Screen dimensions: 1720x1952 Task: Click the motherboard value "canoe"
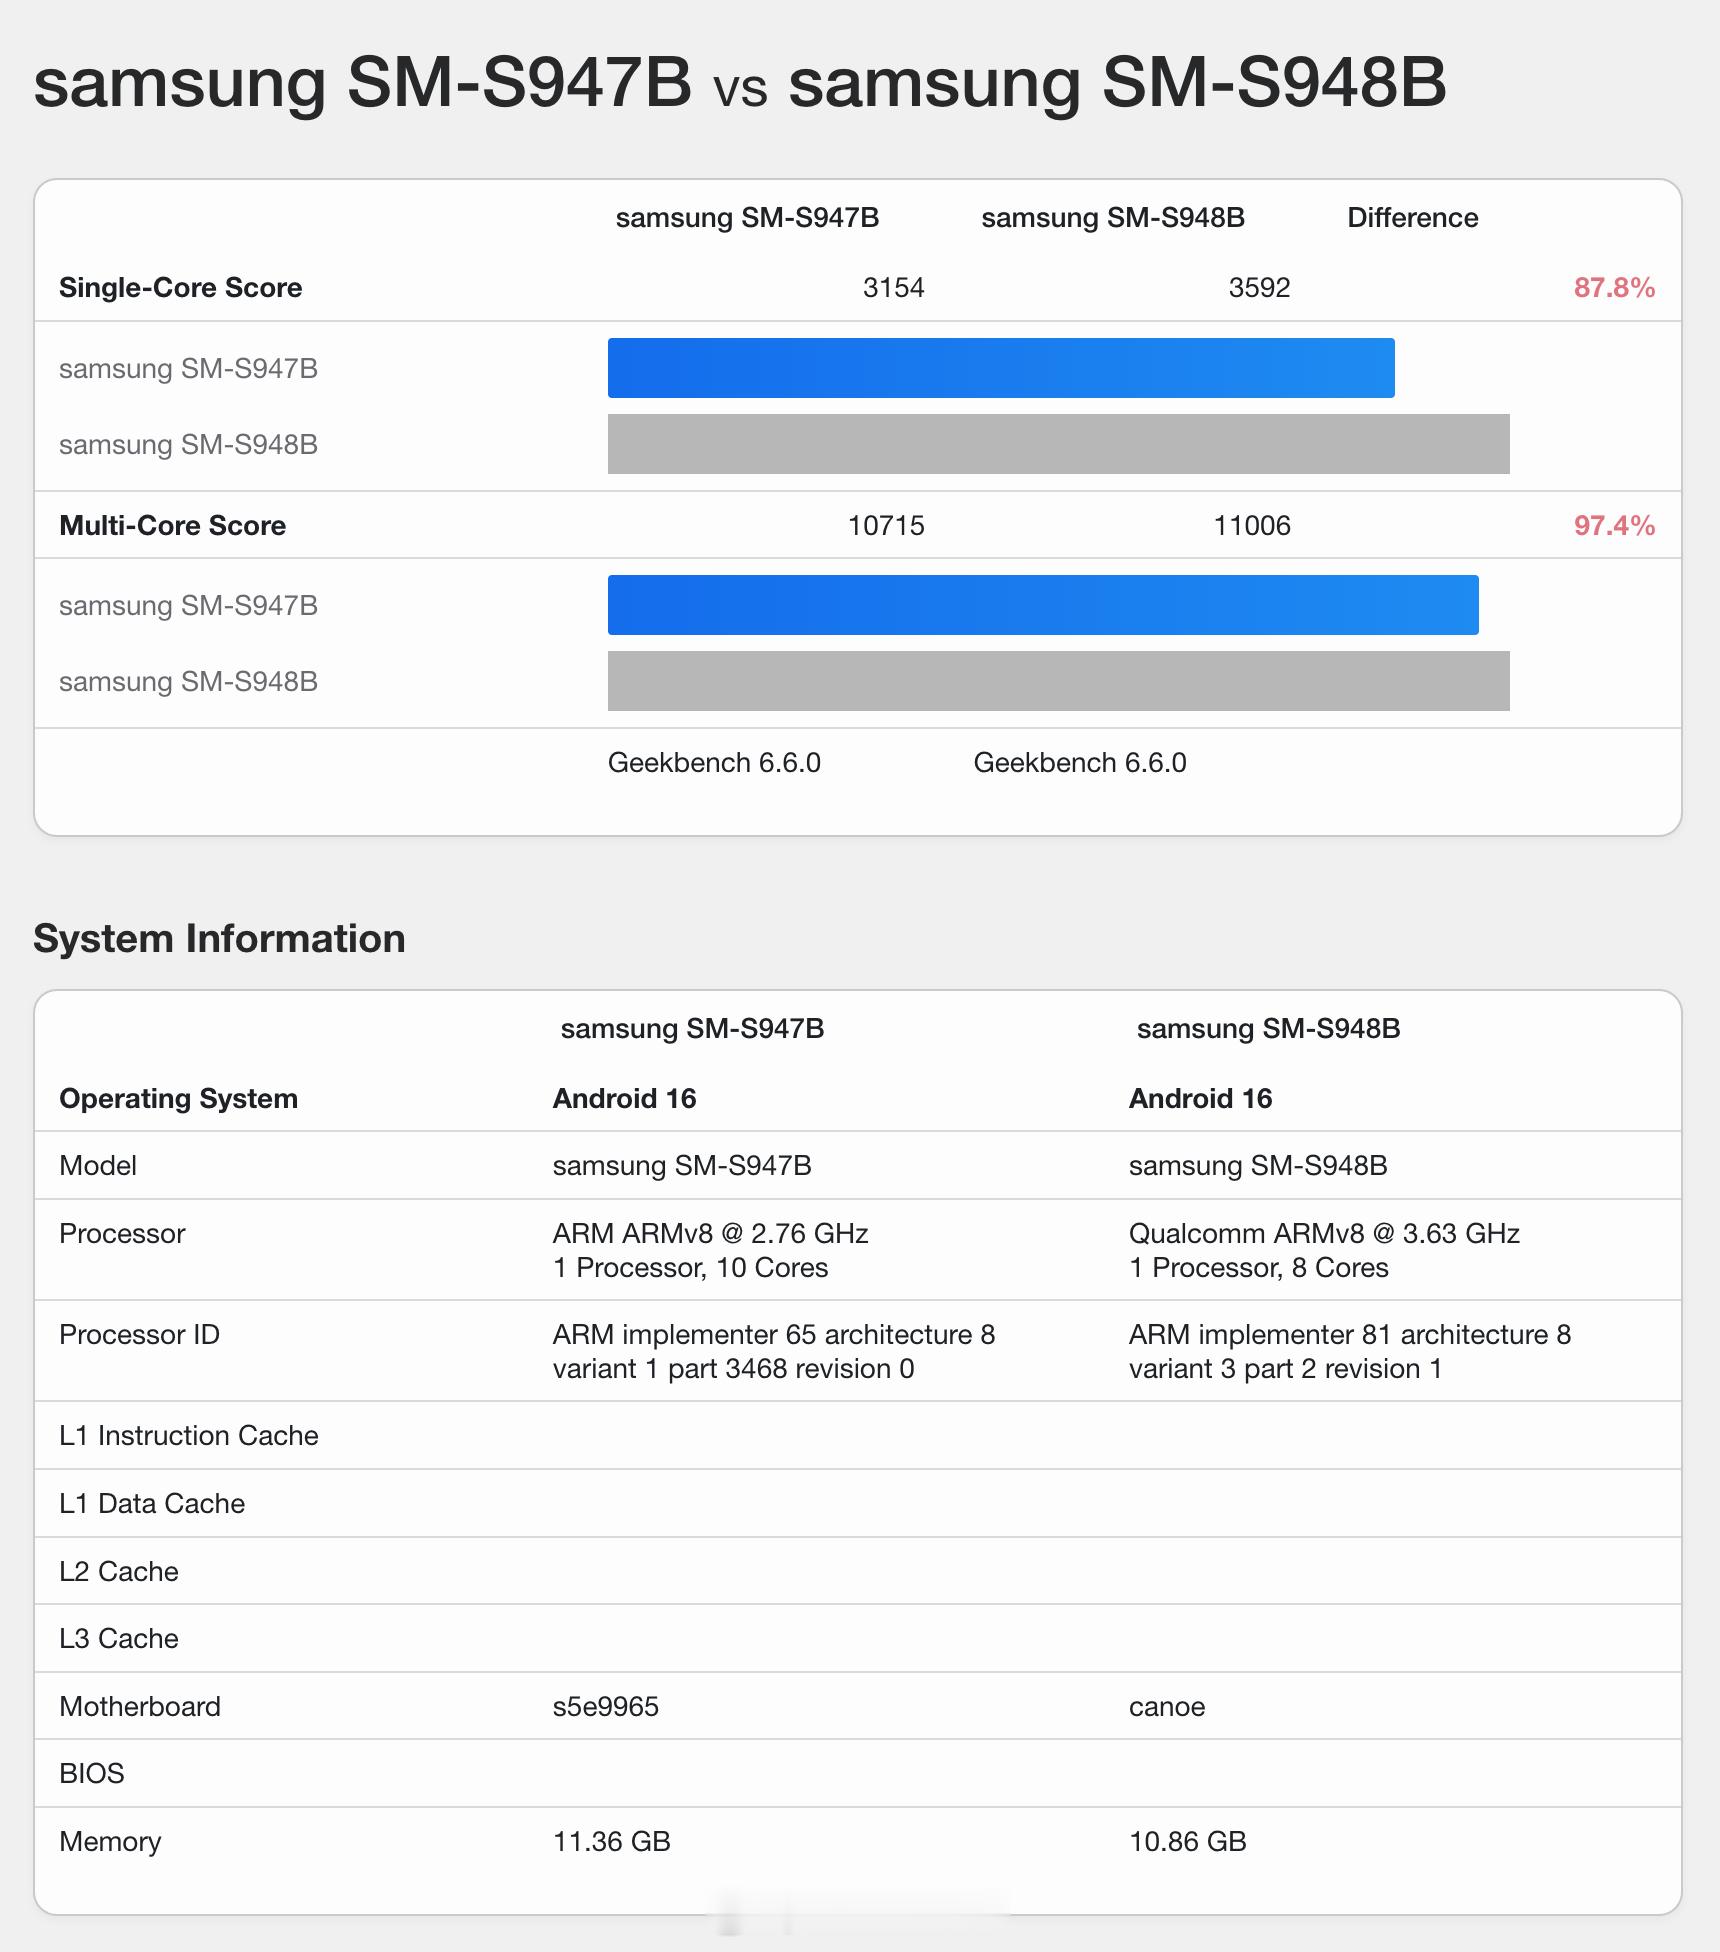click(1167, 1707)
